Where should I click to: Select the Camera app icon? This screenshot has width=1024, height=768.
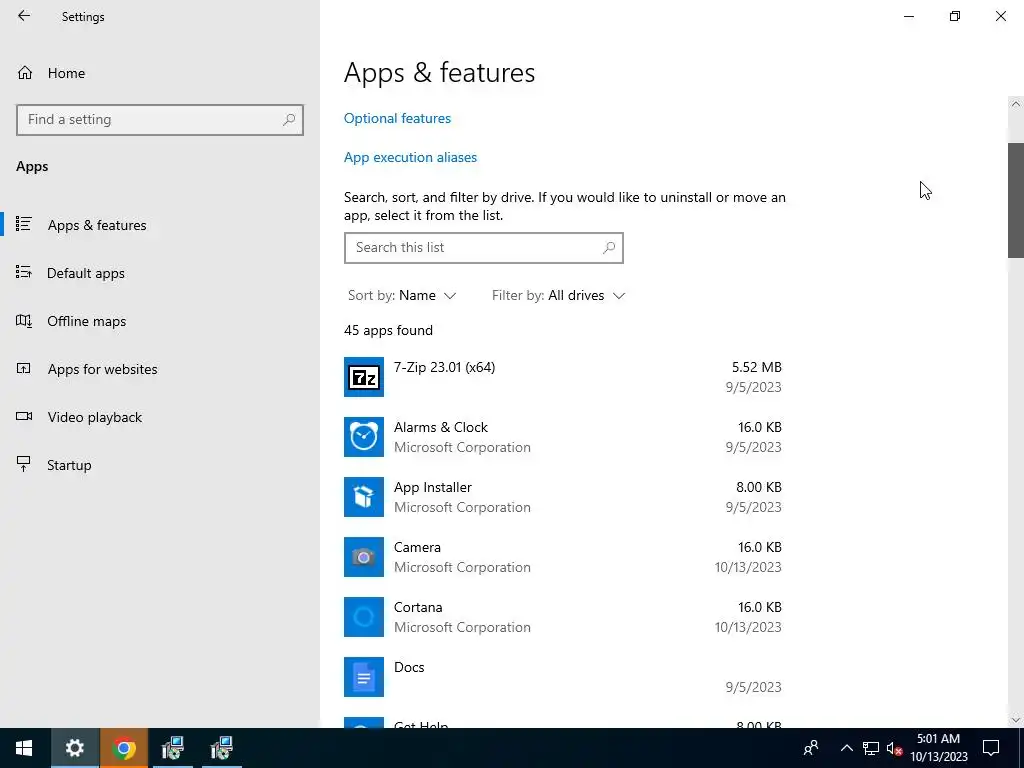coord(364,557)
